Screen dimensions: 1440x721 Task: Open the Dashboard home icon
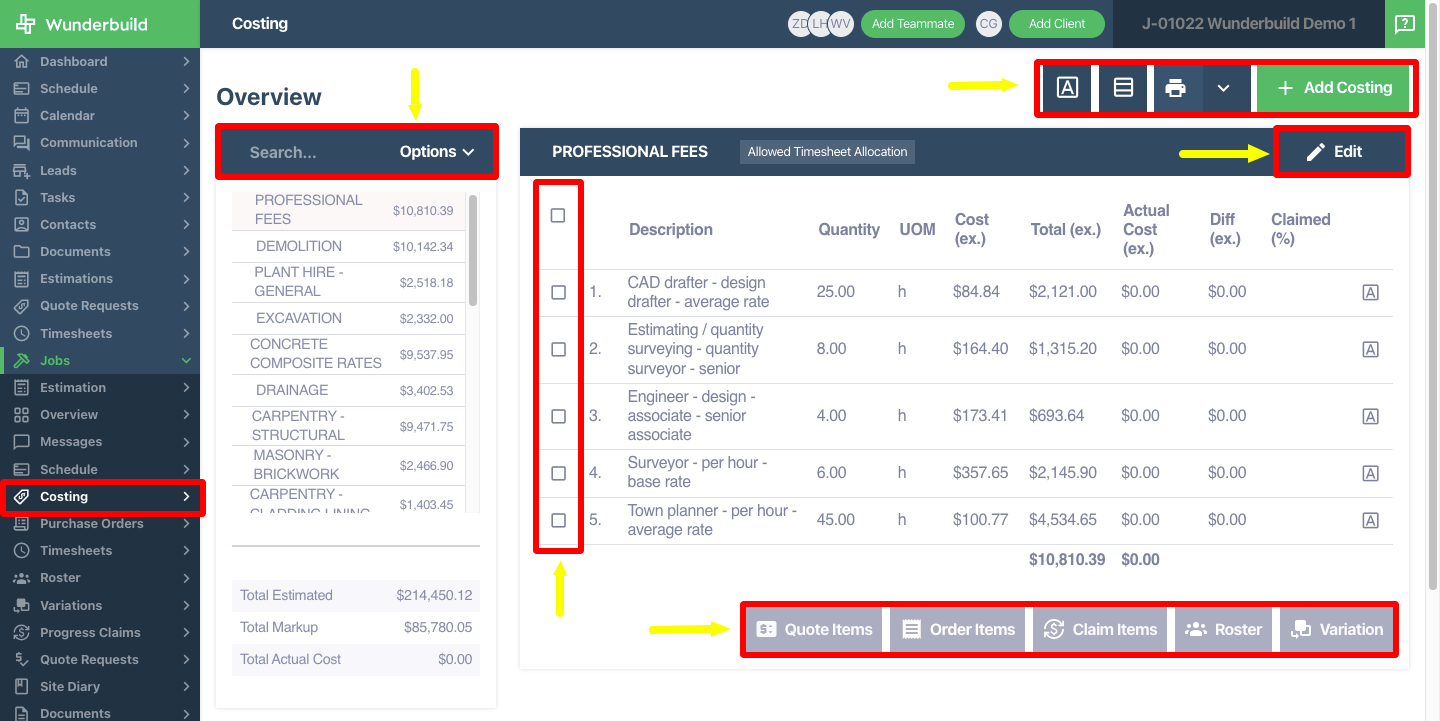(x=21, y=62)
